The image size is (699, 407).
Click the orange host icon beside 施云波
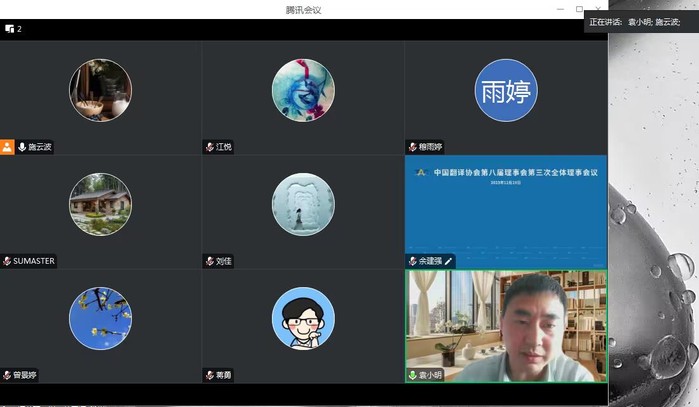click(x=7, y=147)
